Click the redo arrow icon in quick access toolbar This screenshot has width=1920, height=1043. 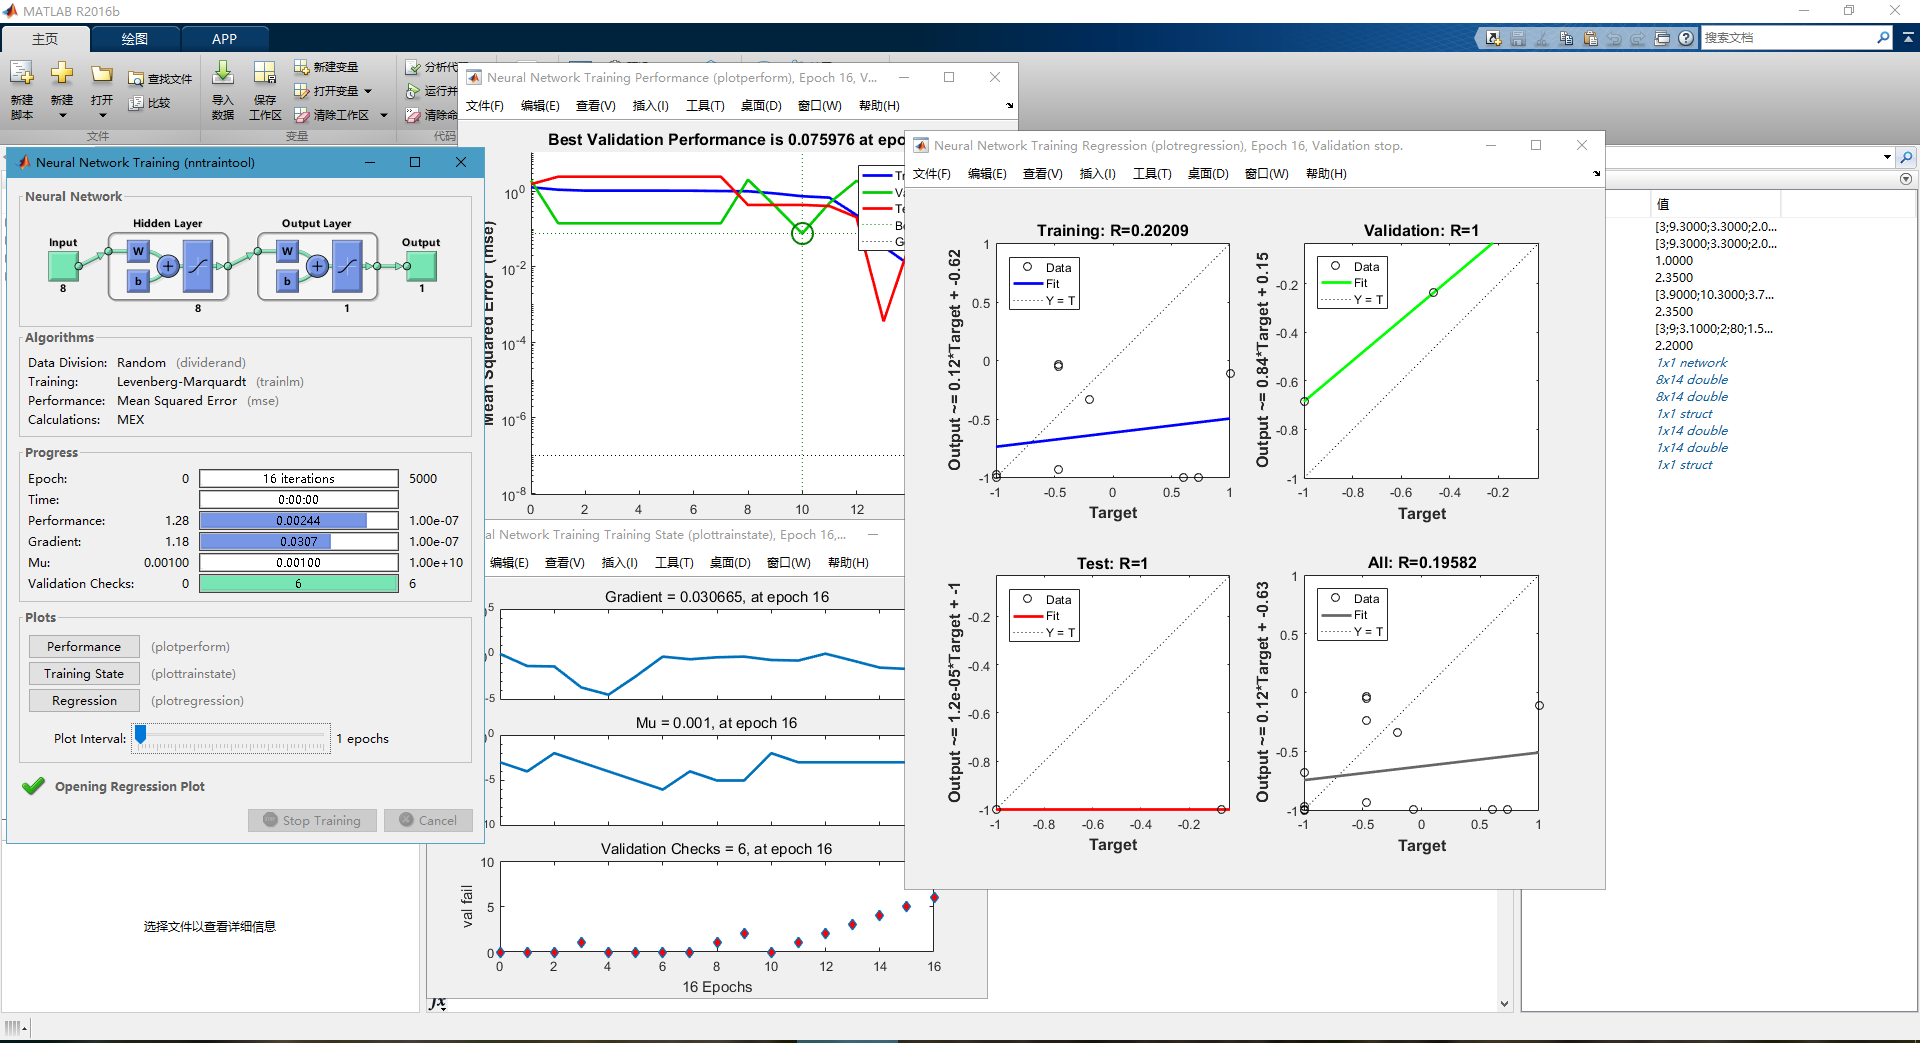click(1638, 38)
